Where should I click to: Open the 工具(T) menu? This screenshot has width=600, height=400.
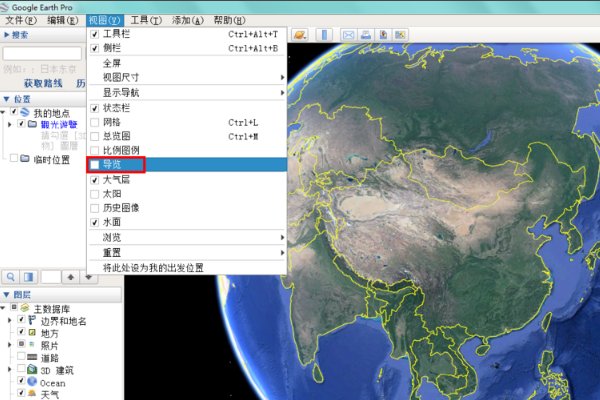tap(146, 20)
